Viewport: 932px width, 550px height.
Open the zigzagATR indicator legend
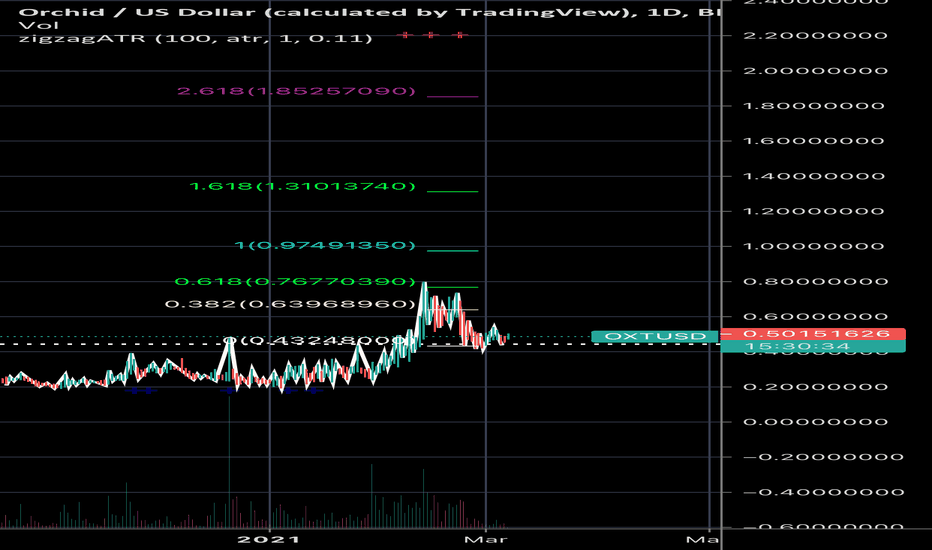point(196,39)
